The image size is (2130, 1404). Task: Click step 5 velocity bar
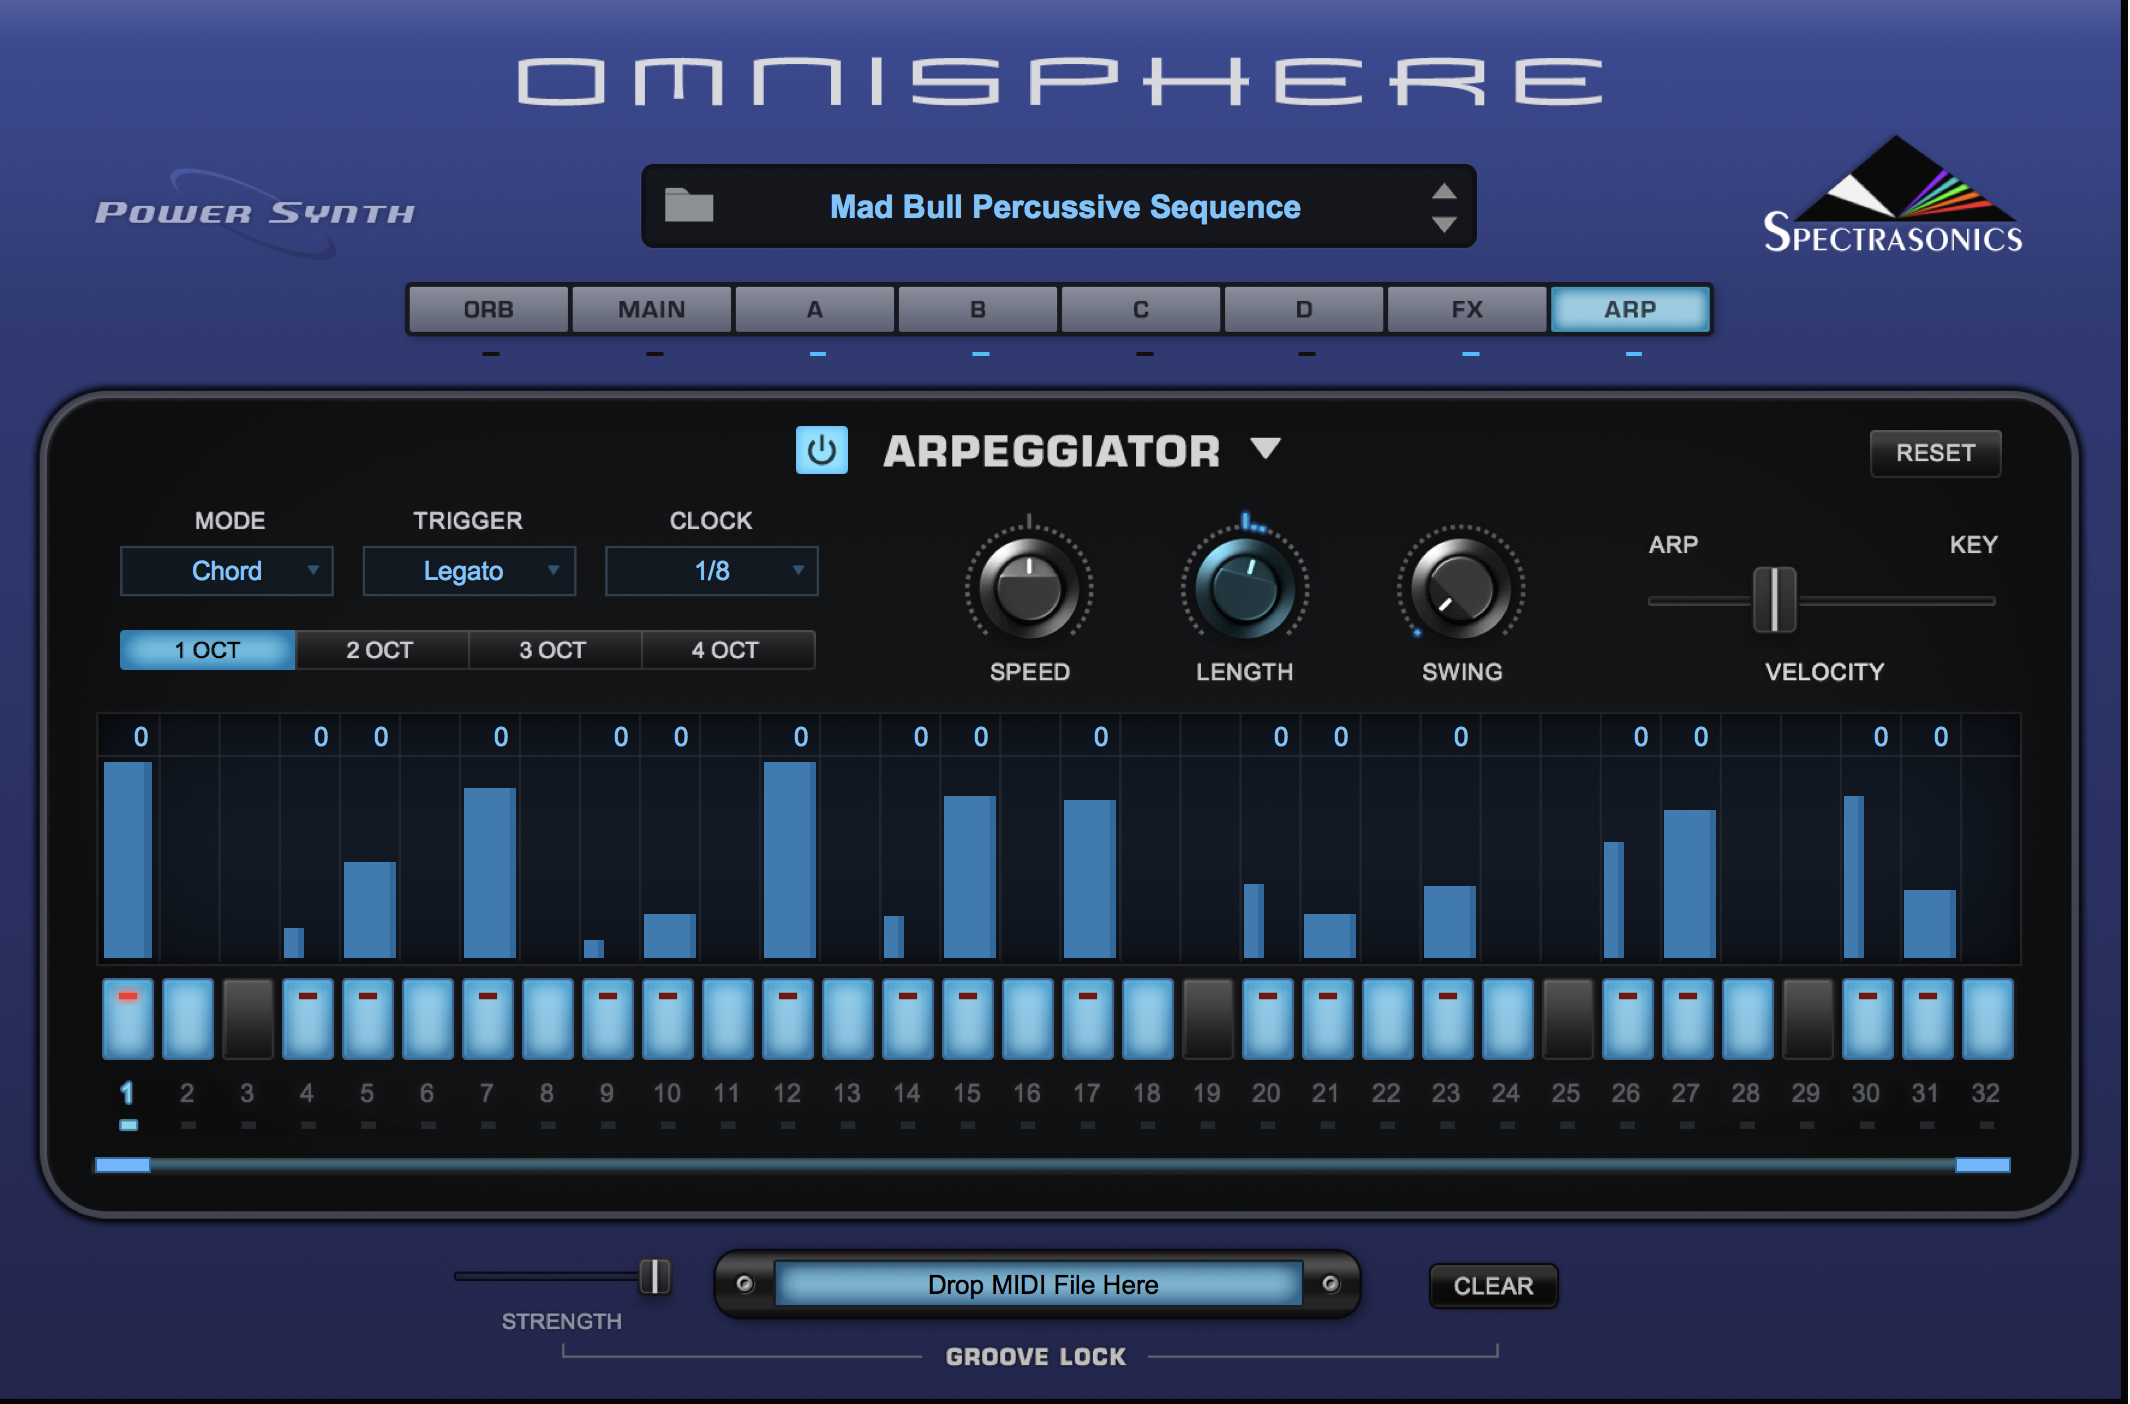pos(370,910)
